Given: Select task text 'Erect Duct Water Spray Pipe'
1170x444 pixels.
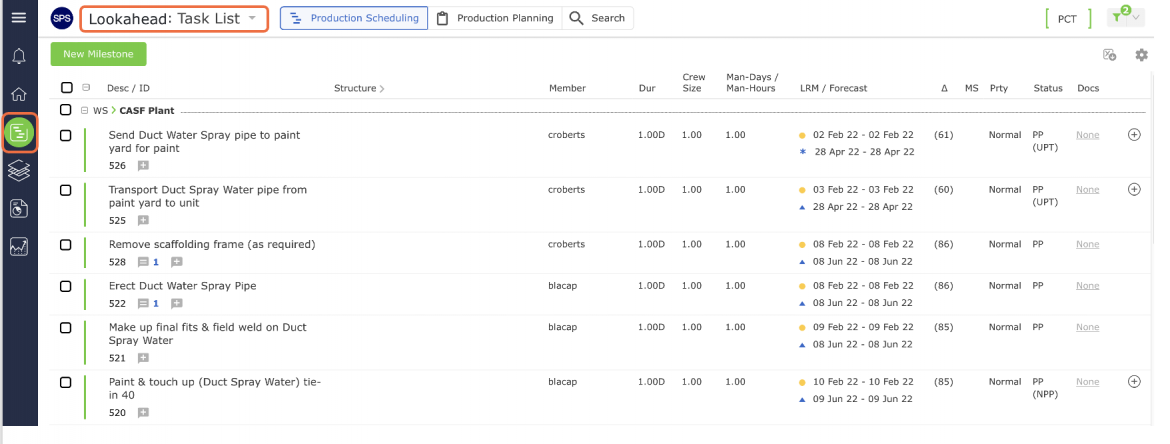Looking at the screenshot, I should pyautogui.click(x=182, y=286).
